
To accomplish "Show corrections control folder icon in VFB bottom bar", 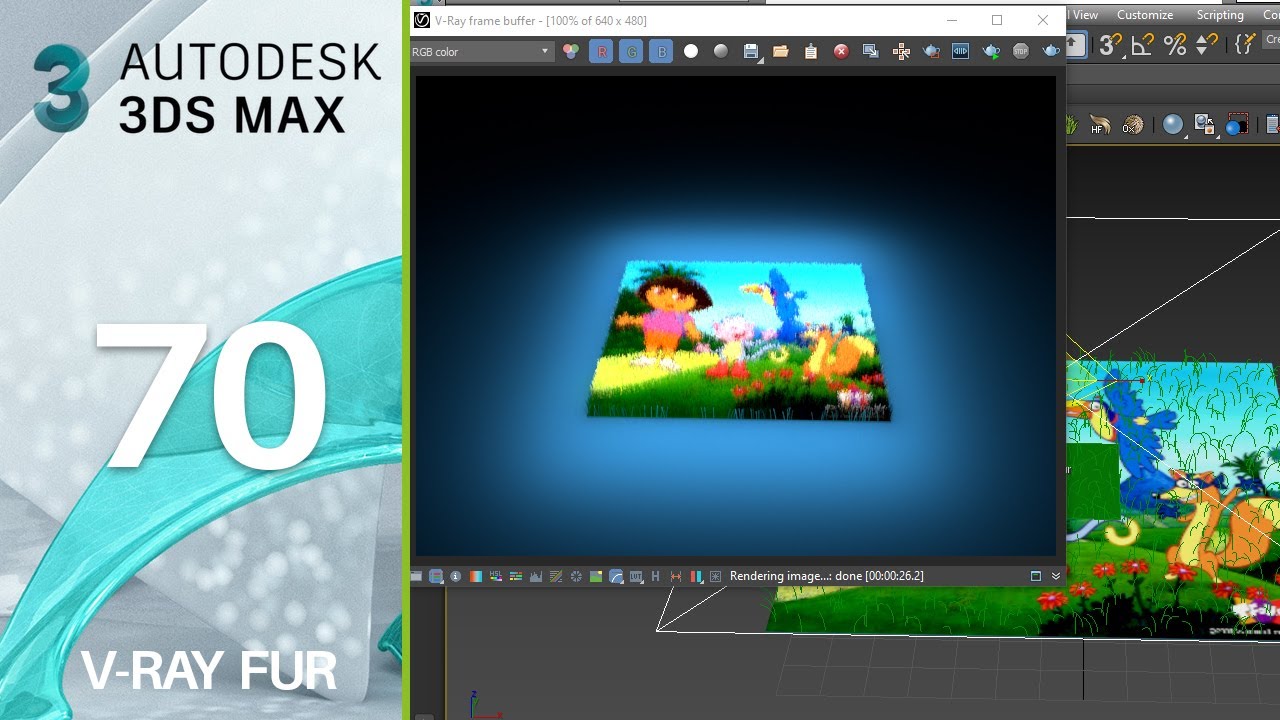I will tap(417, 576).
